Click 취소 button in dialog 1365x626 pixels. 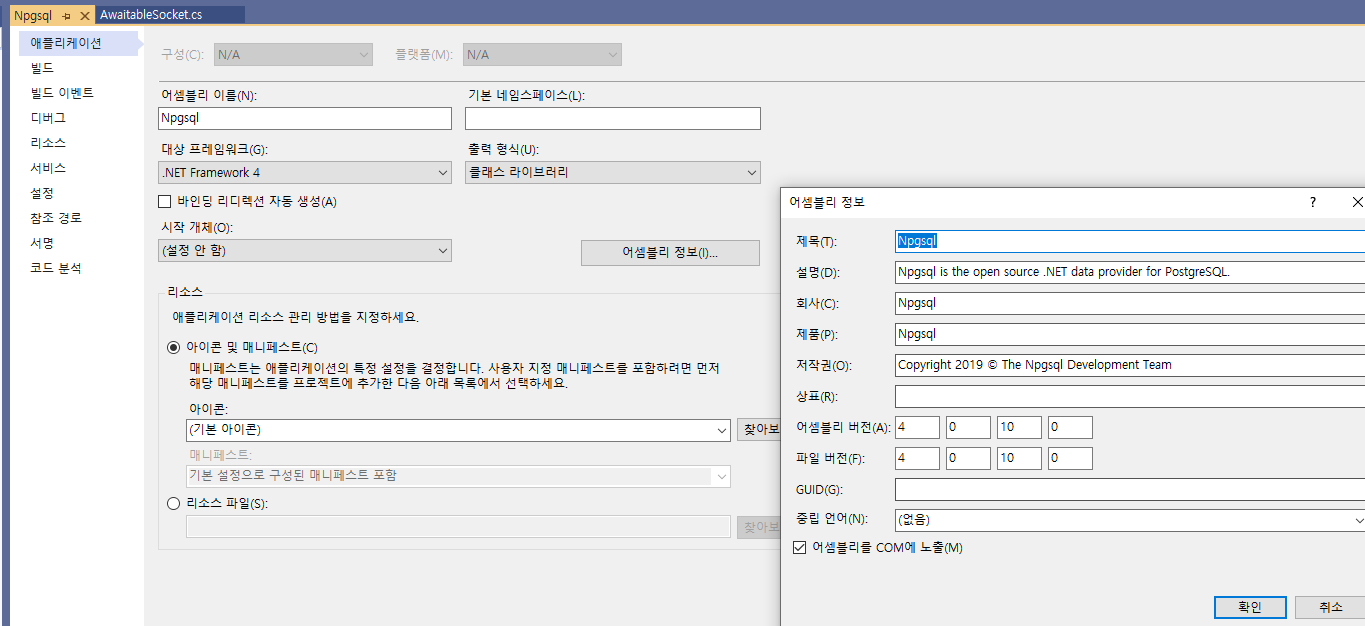[x=1330, y=607]
